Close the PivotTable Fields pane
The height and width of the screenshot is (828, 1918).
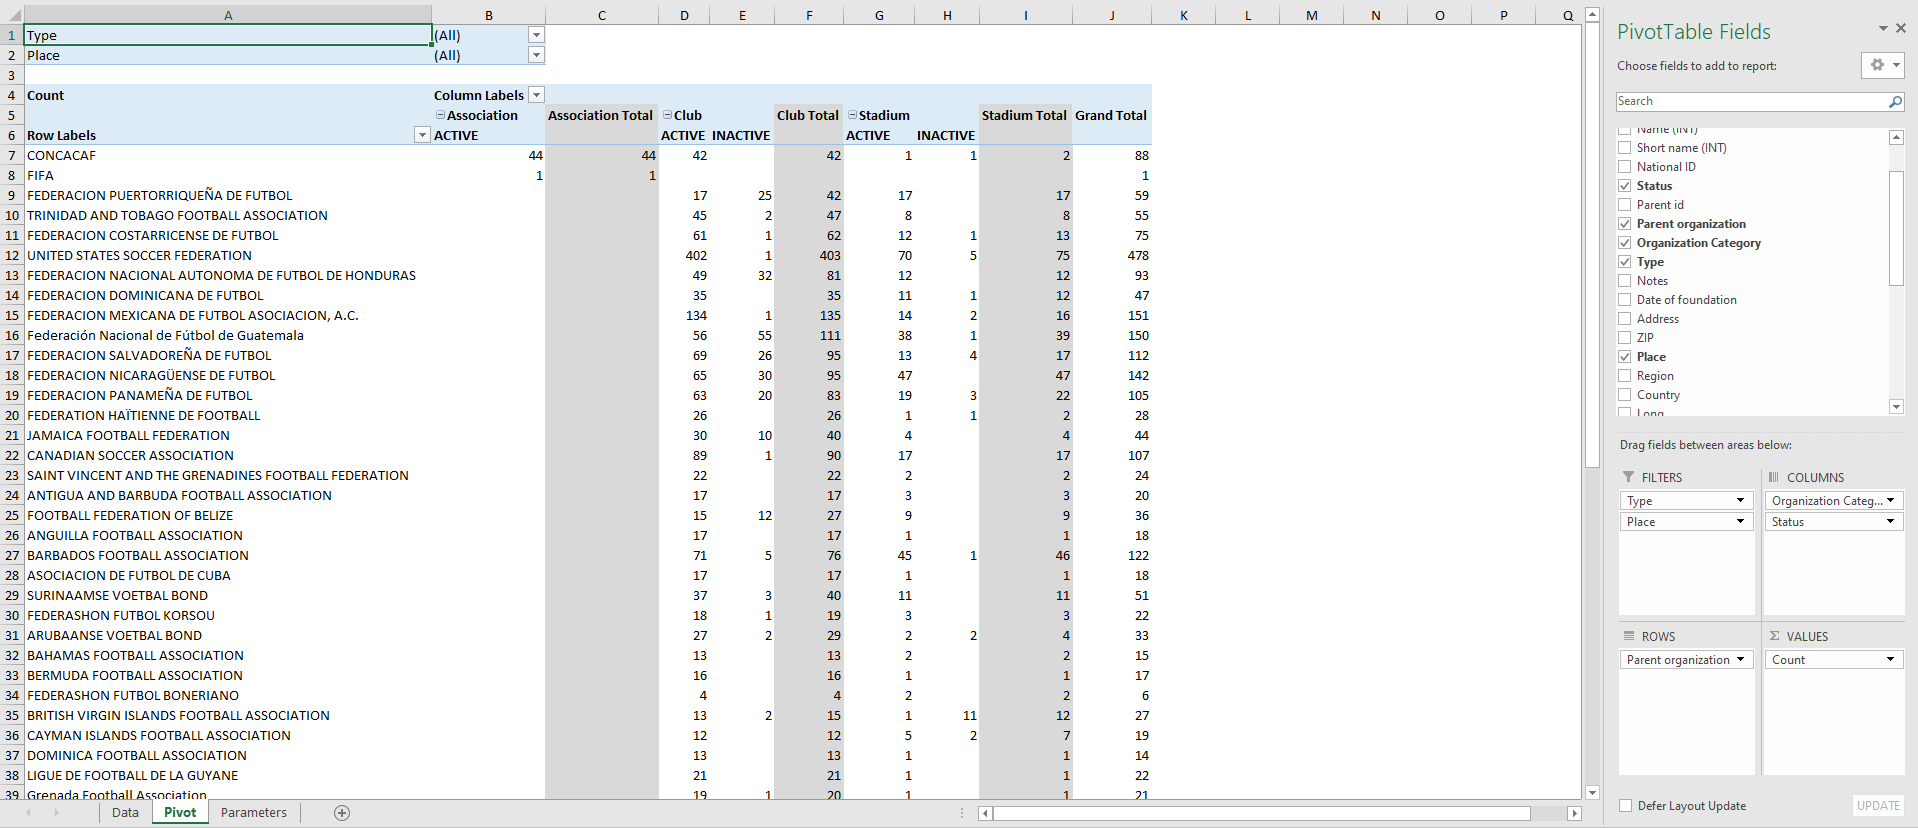(1901, 29)
